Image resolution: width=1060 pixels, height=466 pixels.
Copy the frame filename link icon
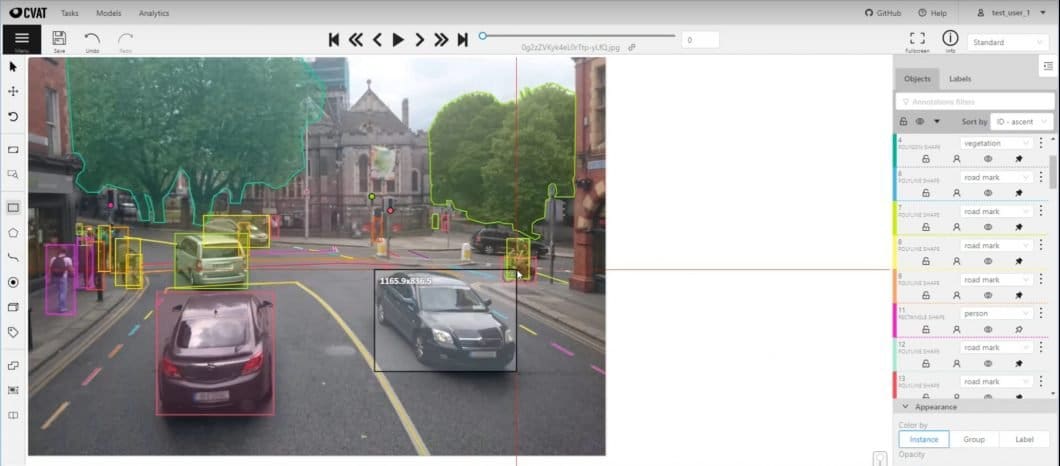pyautogui.click(x=631, y=47)
